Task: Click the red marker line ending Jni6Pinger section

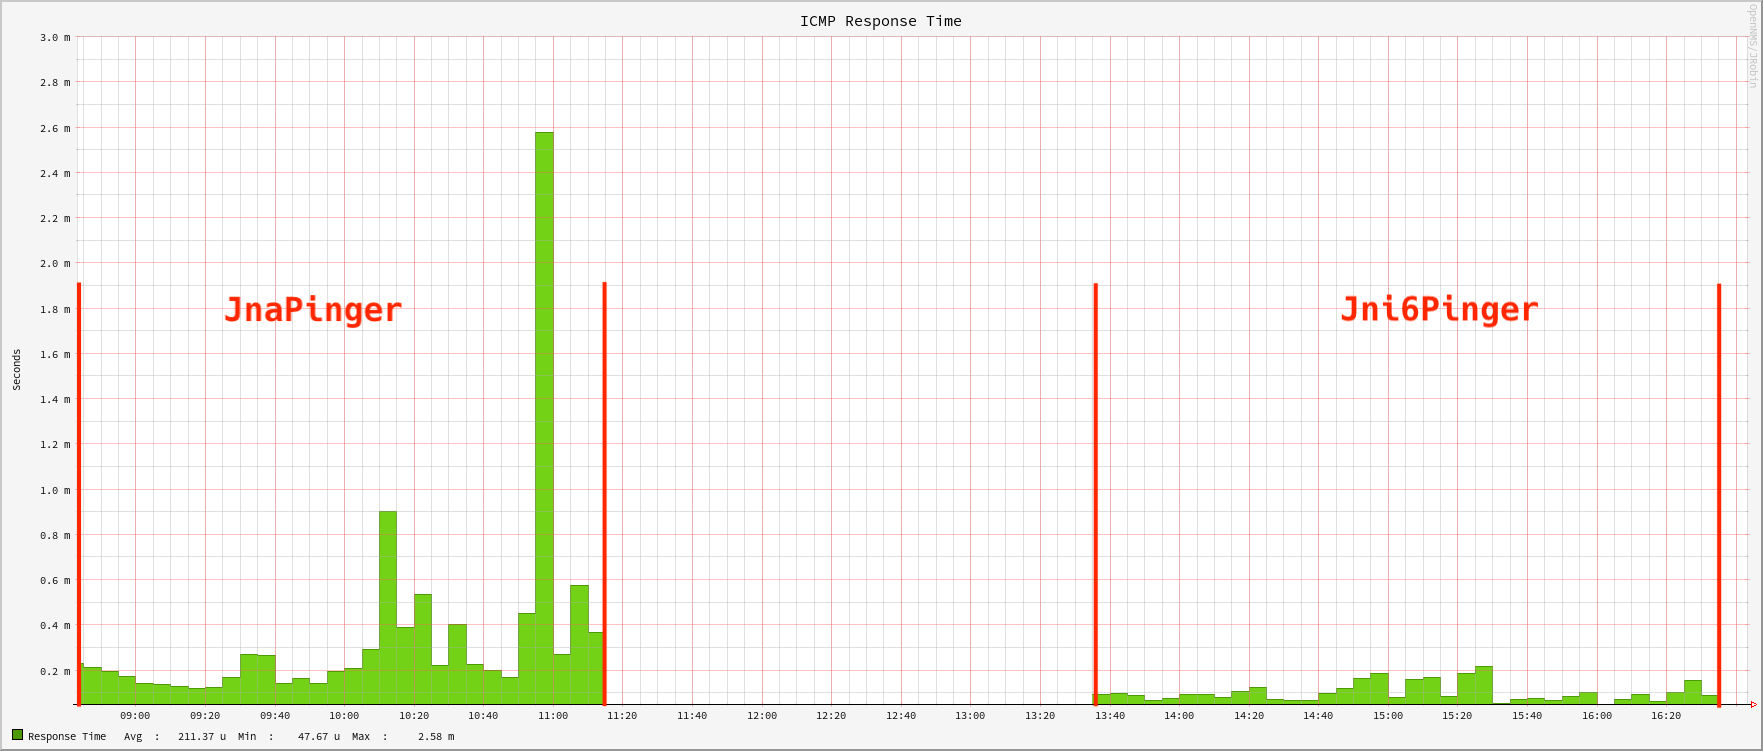Action: (x=1719, y=494)
